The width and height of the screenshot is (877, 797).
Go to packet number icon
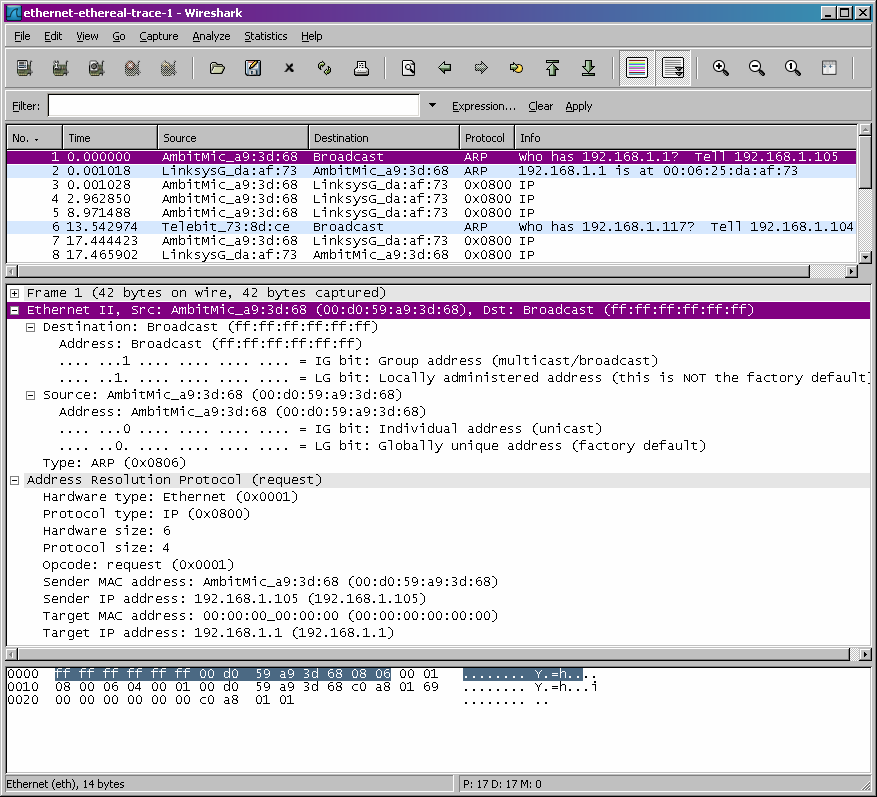(x=516, y=68)
